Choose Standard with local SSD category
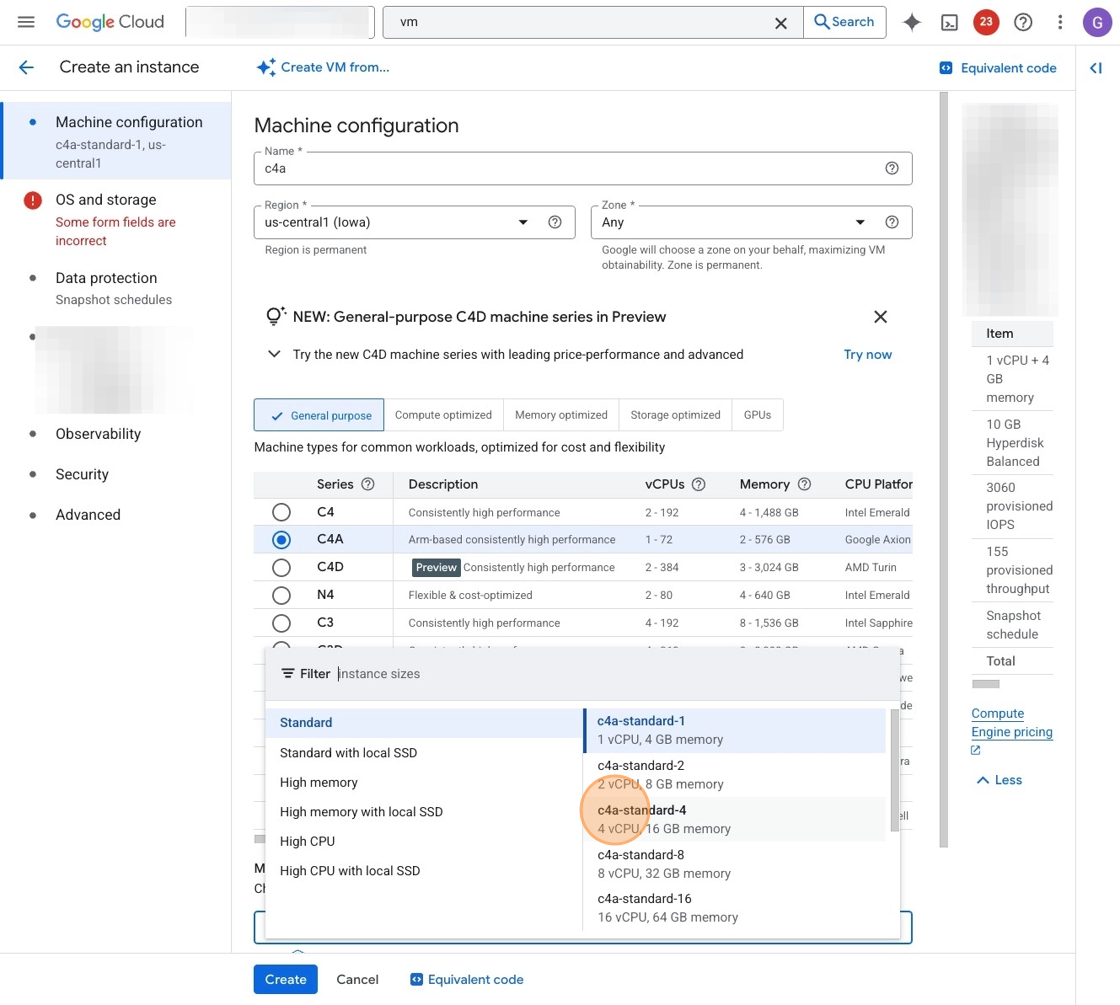 click(424, 753)
